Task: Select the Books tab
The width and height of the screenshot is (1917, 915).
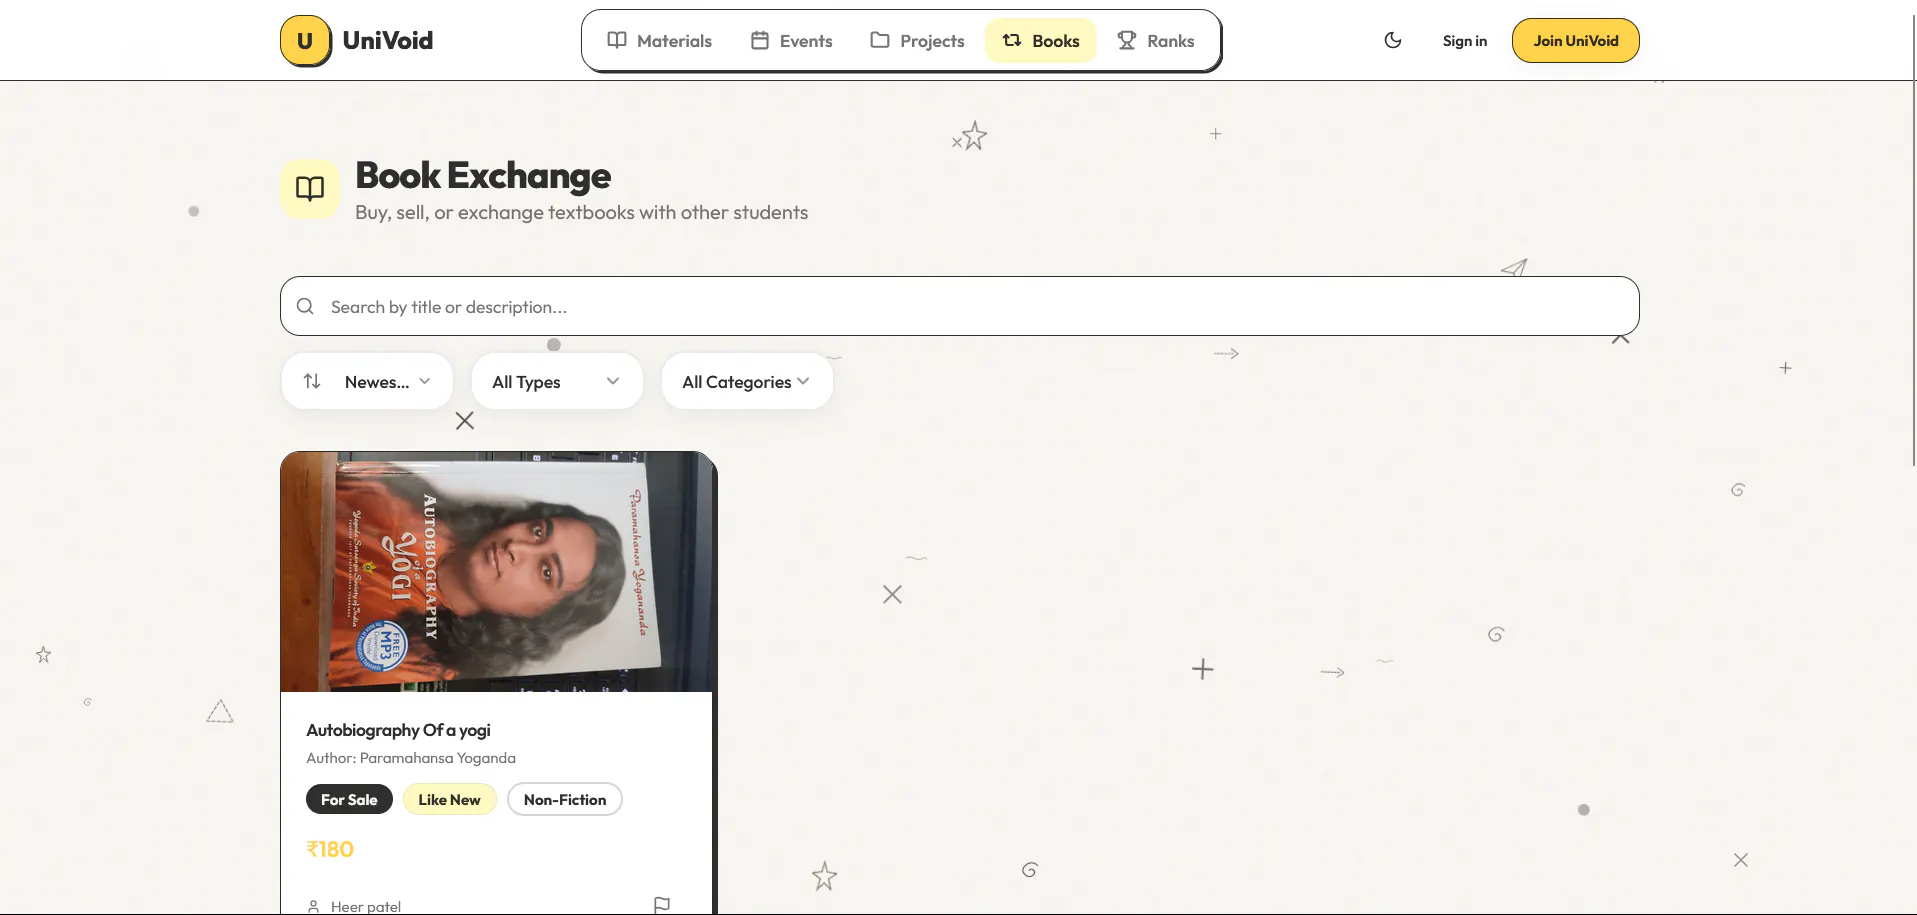Action: click(x=1041, y=41)
